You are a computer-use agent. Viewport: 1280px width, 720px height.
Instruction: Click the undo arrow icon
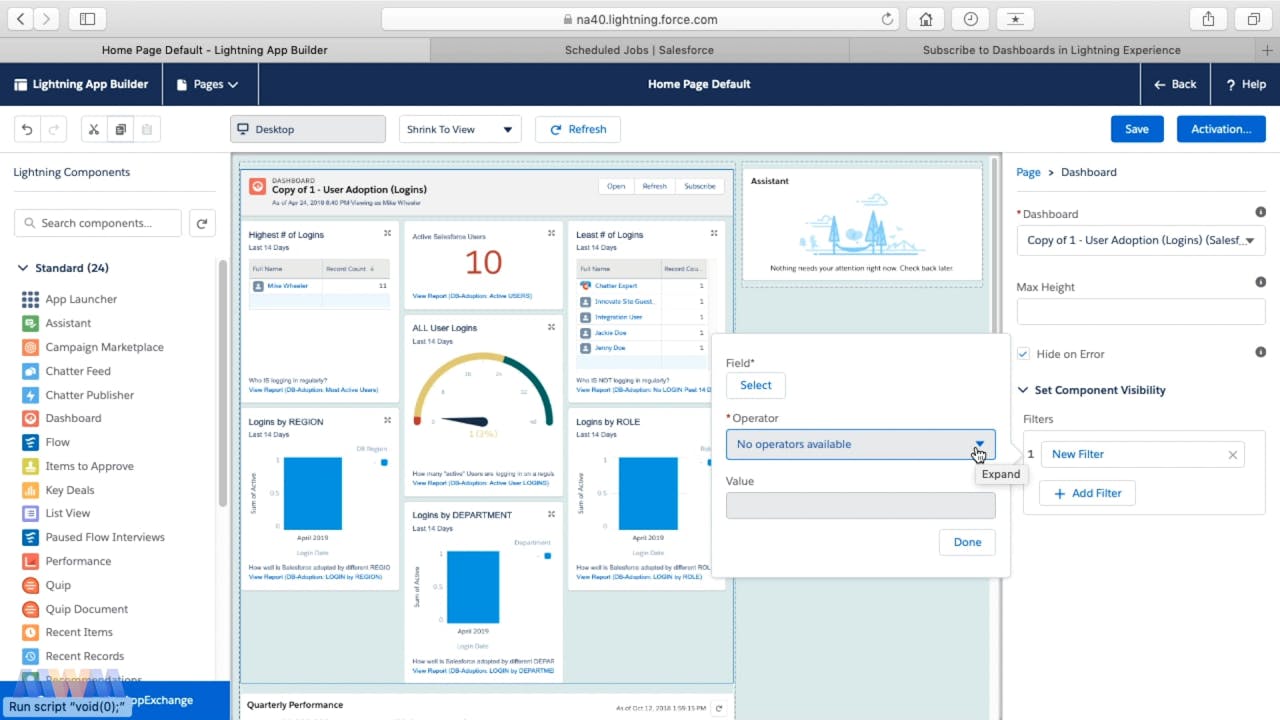tap(27, 129)
